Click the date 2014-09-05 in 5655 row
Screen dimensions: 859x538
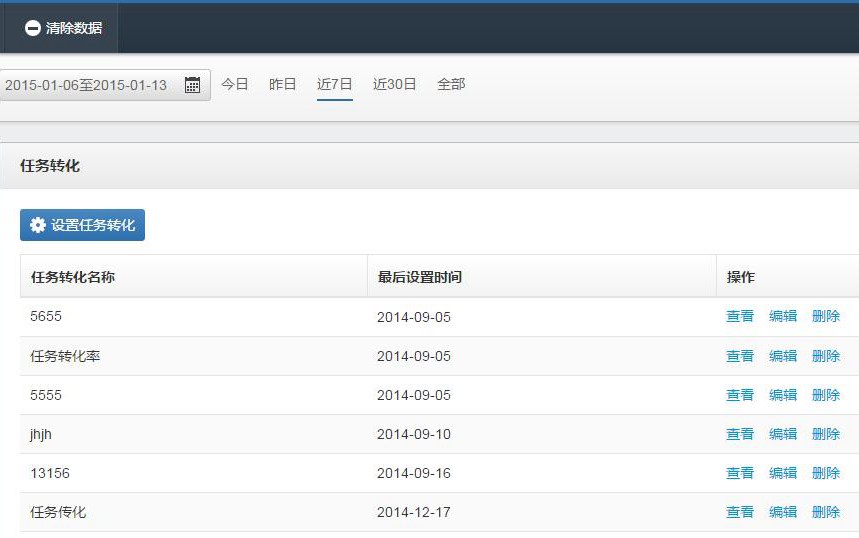pyautogui.click(x=414, y=317)
